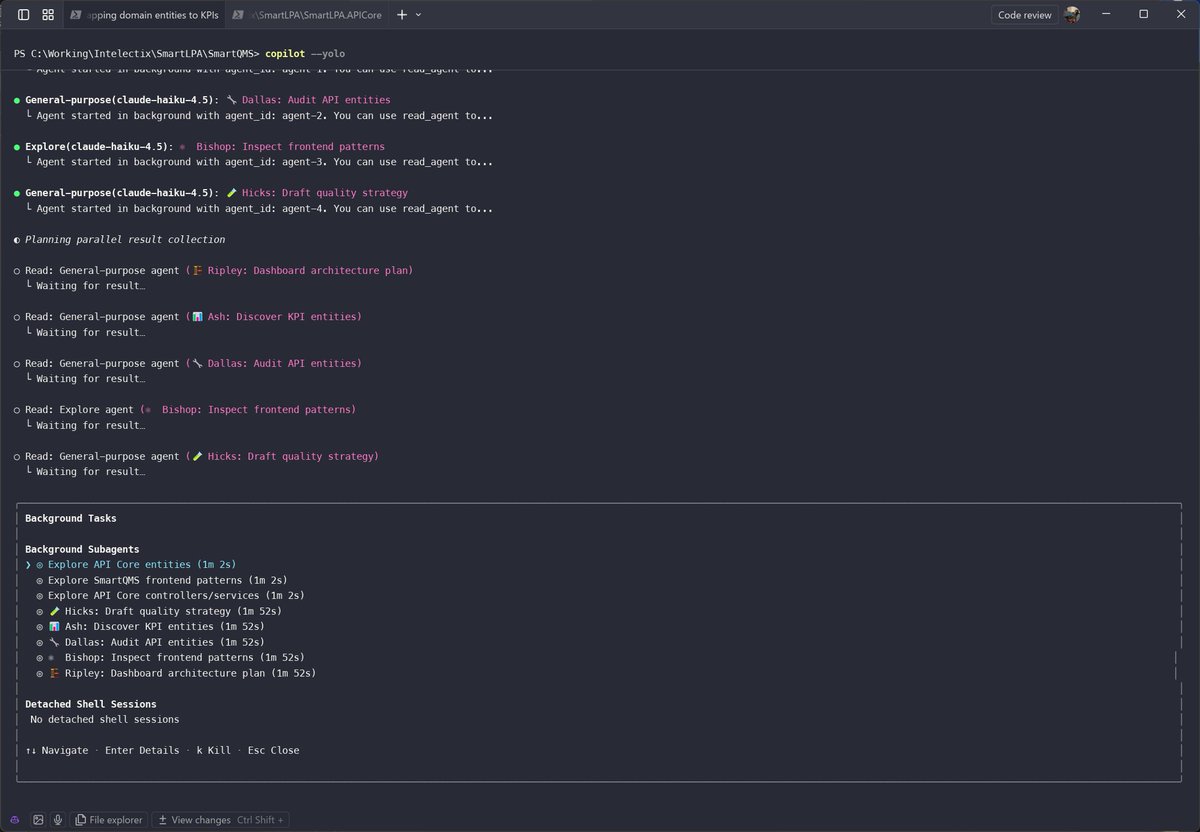Screen dimensions: 1200x832
Task: Select 'Explore SmartQMS frontend patterns' subagent
Action: (167, 580)
